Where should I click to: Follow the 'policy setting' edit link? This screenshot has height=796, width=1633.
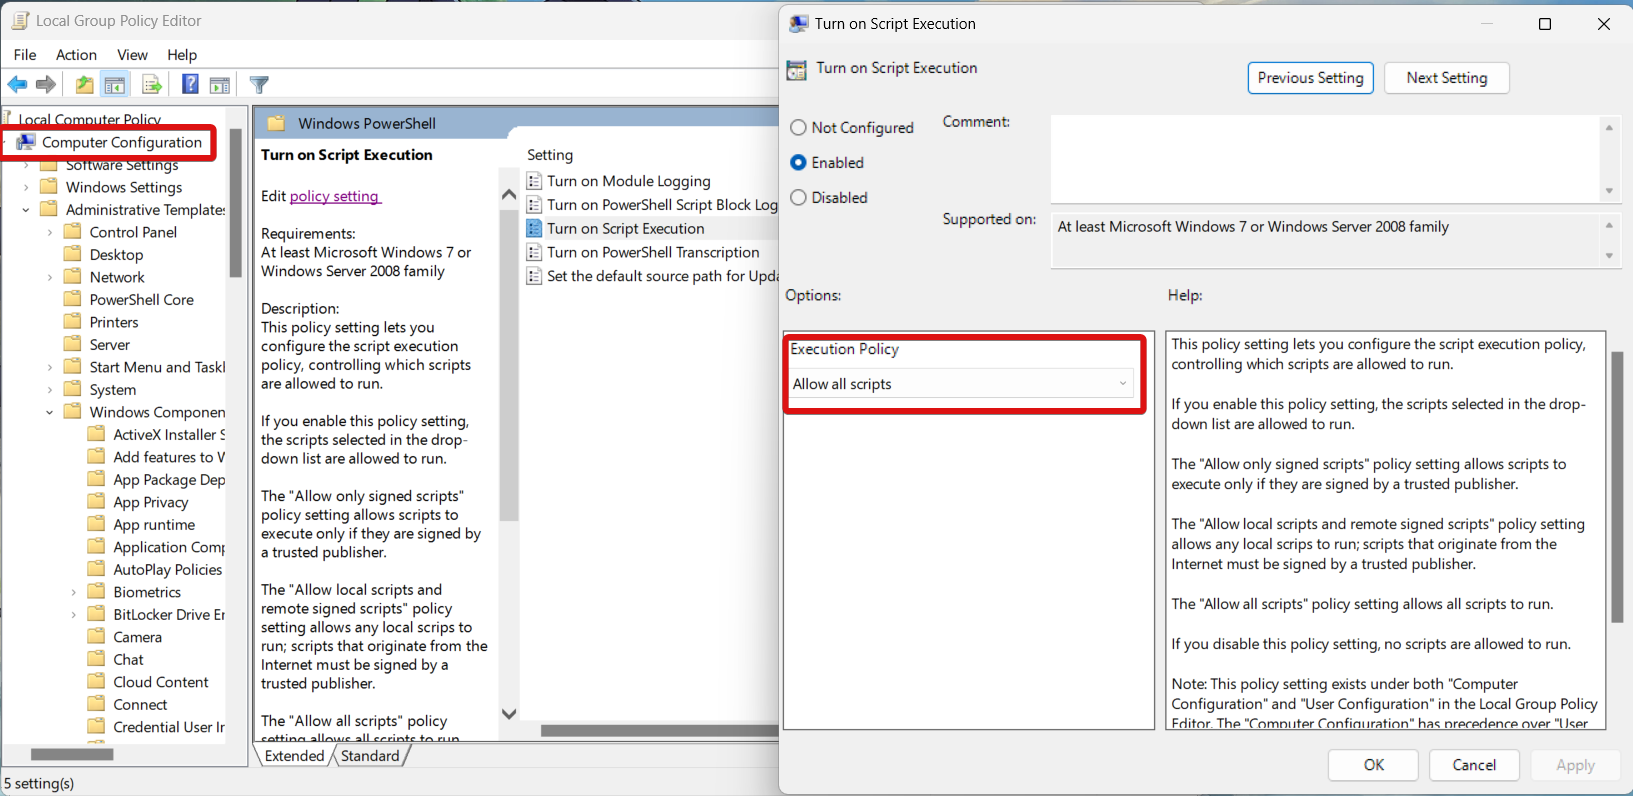pos(334,196)
